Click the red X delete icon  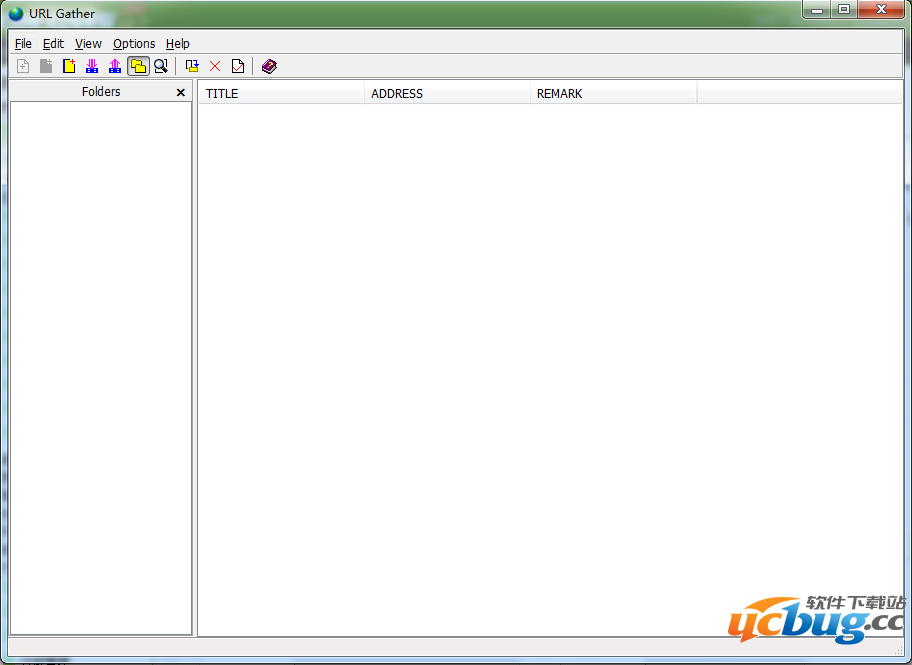click(215, 66)
